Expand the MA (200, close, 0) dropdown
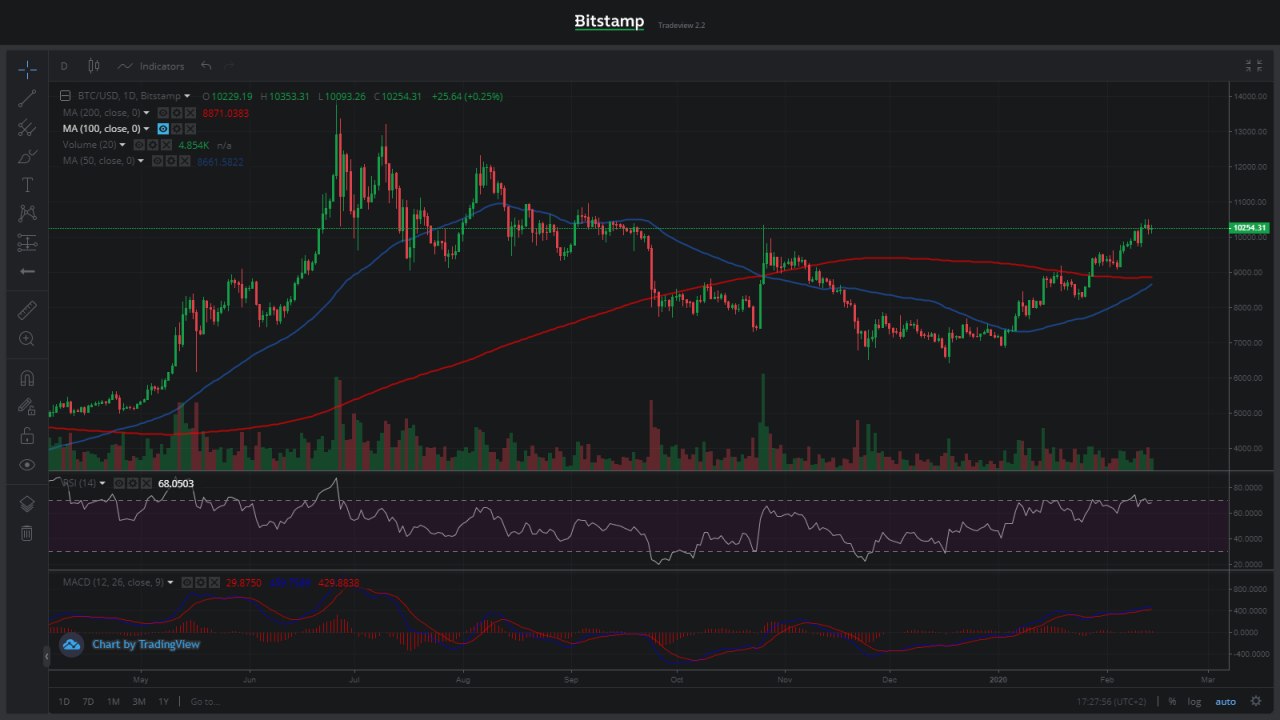This screenshot has width=1280, height=720. tap(146, 113)
